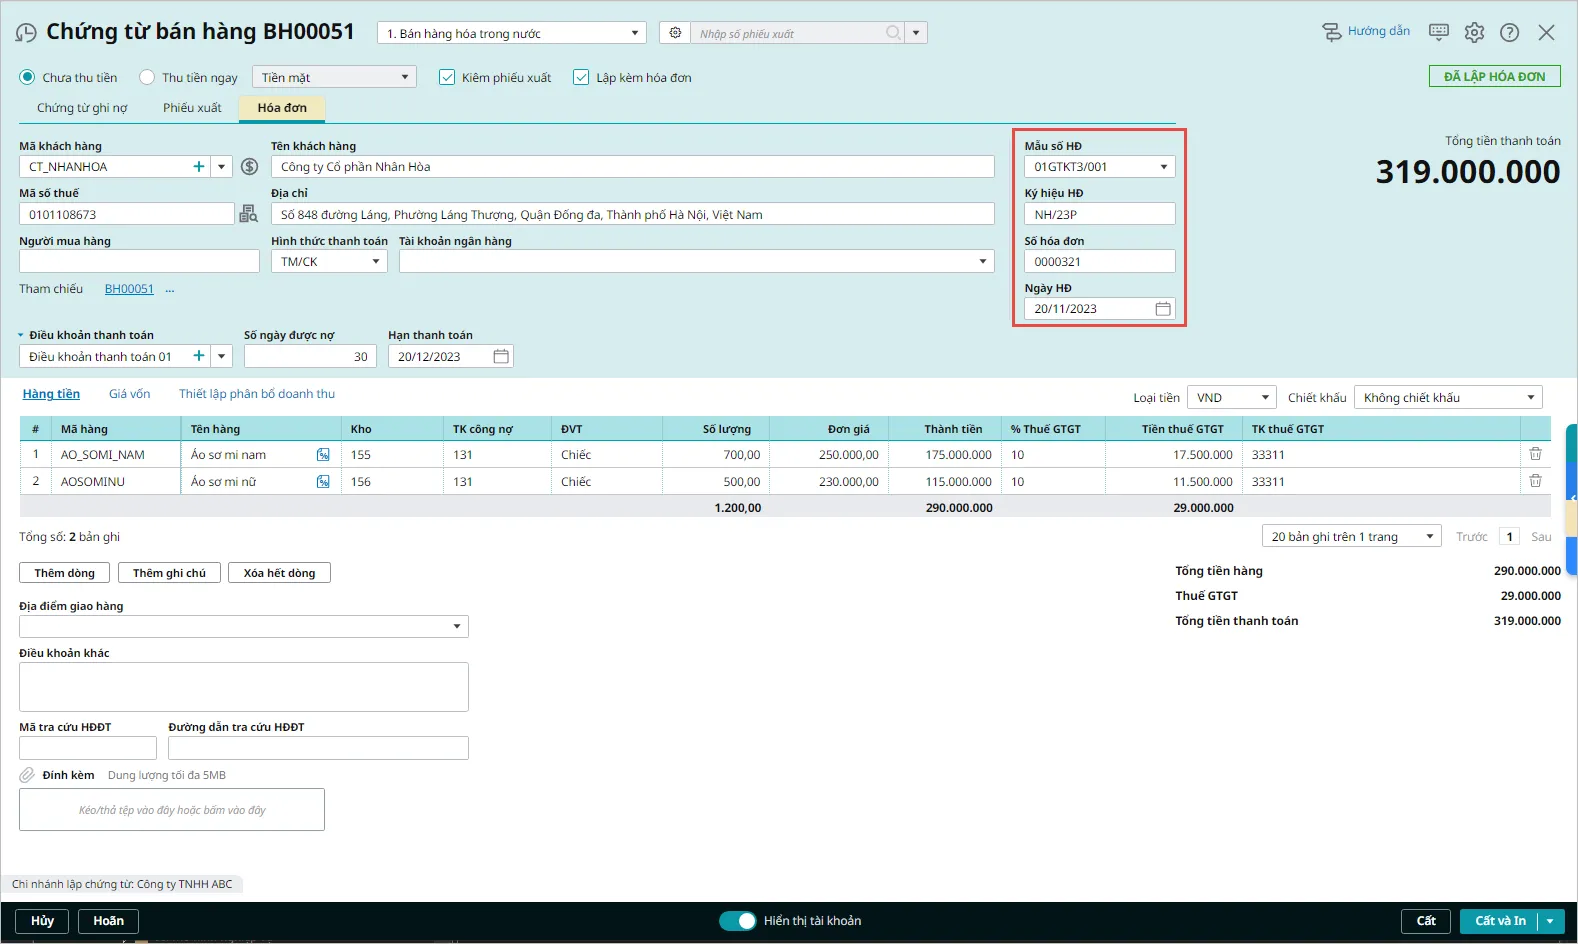1578x944 pixels.
Task: Click the Người mua hàng input field
Action: coord(139,262)
